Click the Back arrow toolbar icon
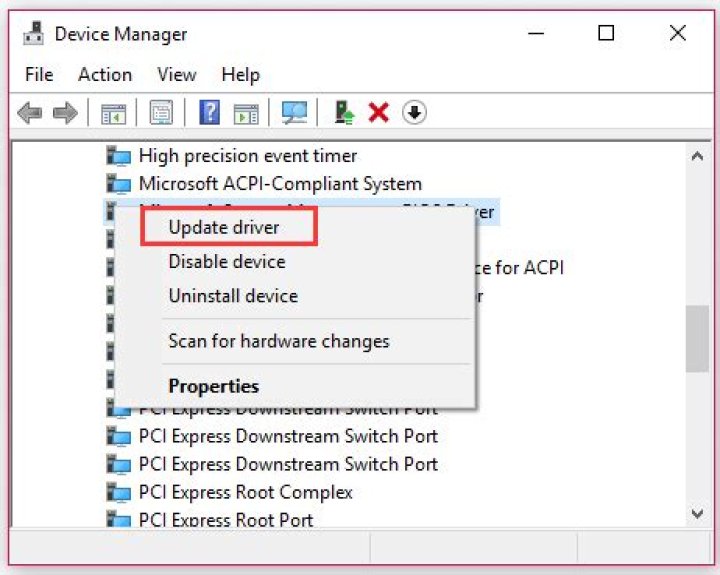720x575 pixels. [x=29, y=113]
